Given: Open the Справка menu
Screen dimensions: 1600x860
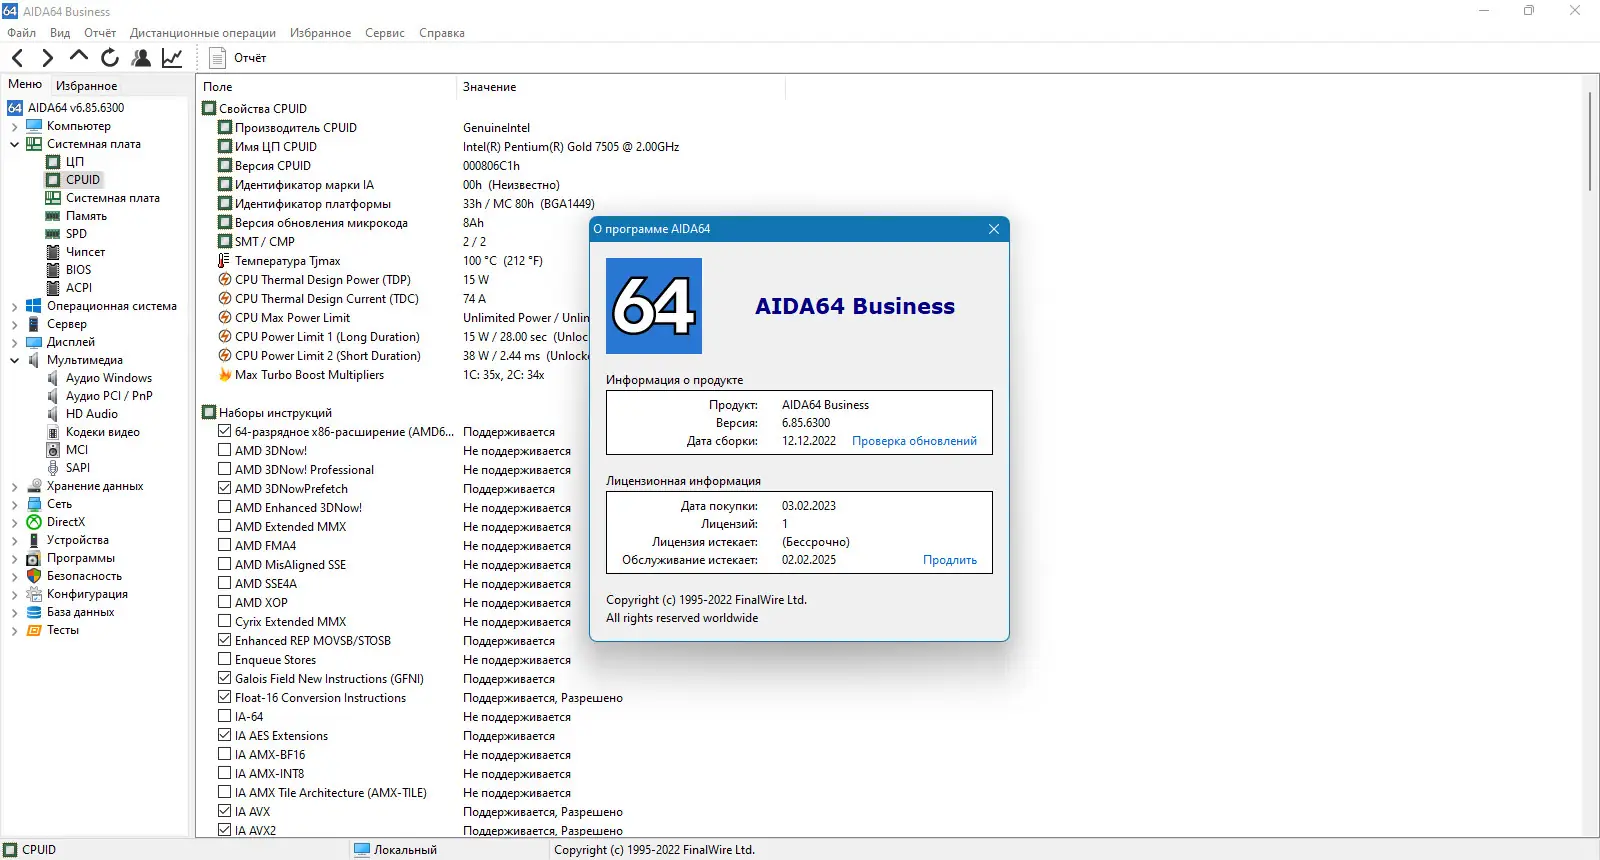Looking at the screenshot, I should (x=442, y=33).
